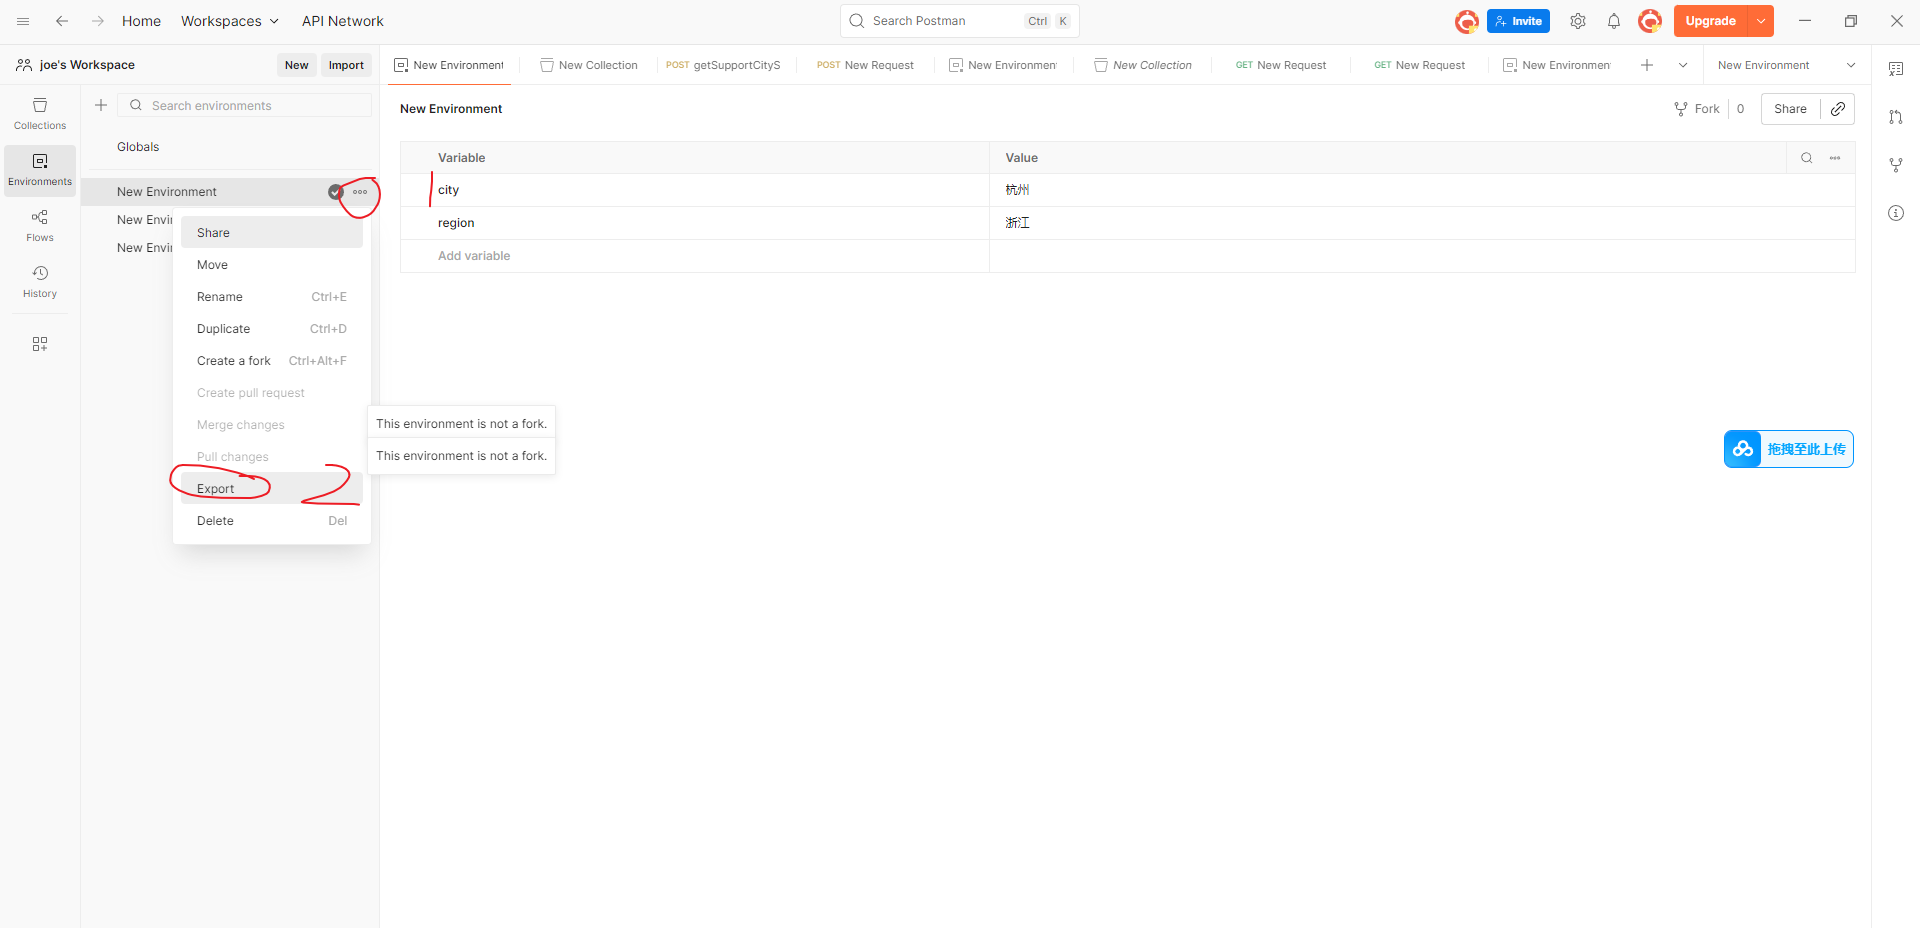This screenshot has height=928, width=1920.
Task: Open documentation icon in right sidebar
Action: (x=1896, y=69)
